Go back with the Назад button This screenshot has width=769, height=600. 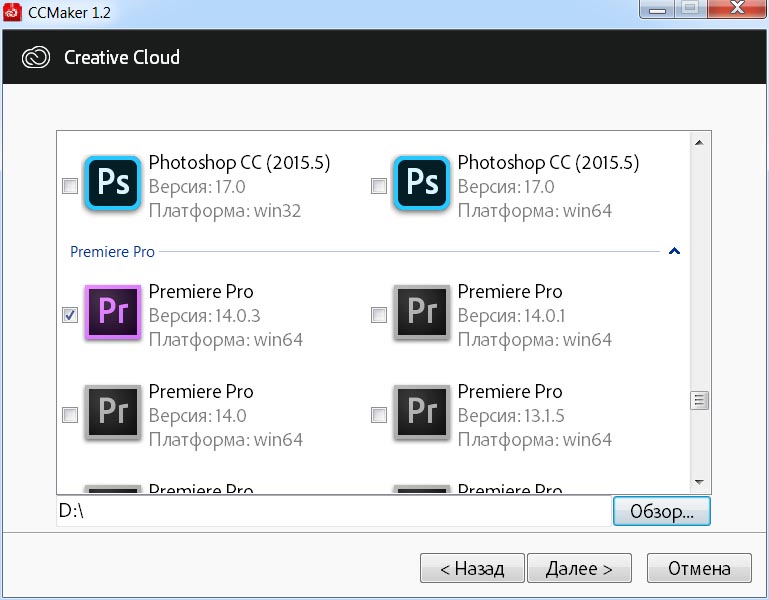pyautogui.click(x=471, y=569)
